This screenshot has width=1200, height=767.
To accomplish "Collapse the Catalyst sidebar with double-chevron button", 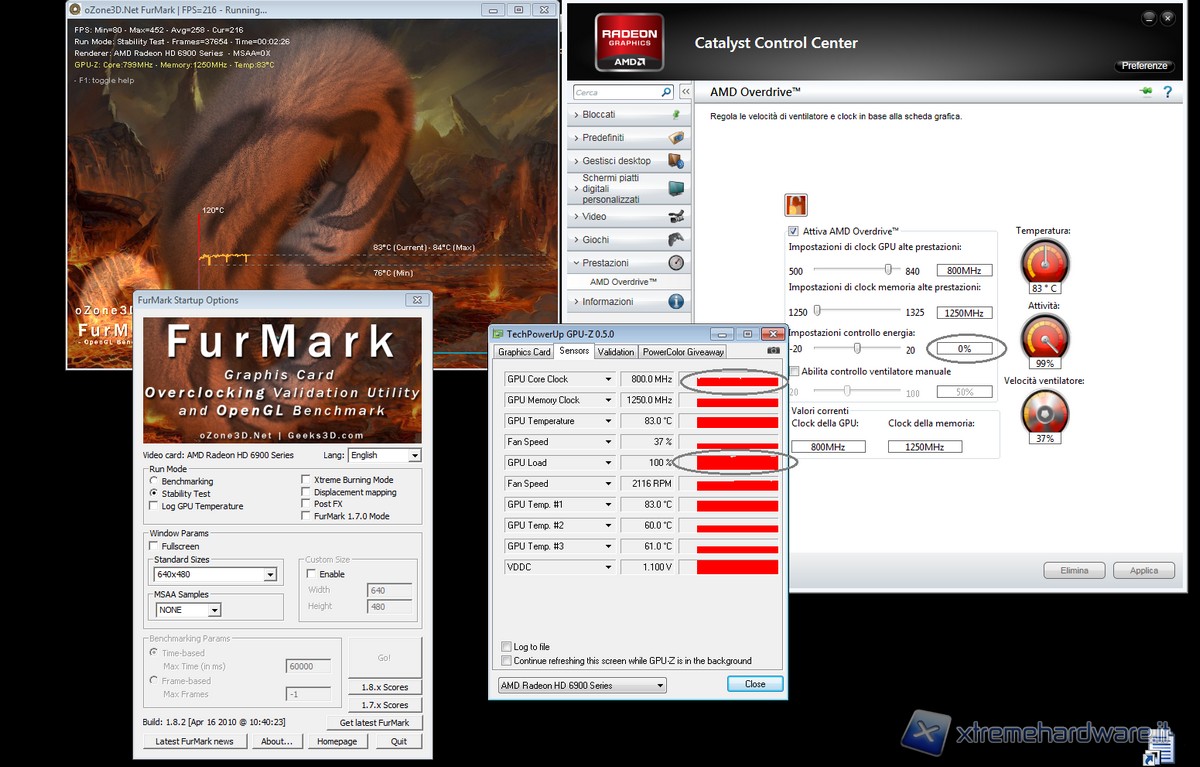I will click(685, 92).
